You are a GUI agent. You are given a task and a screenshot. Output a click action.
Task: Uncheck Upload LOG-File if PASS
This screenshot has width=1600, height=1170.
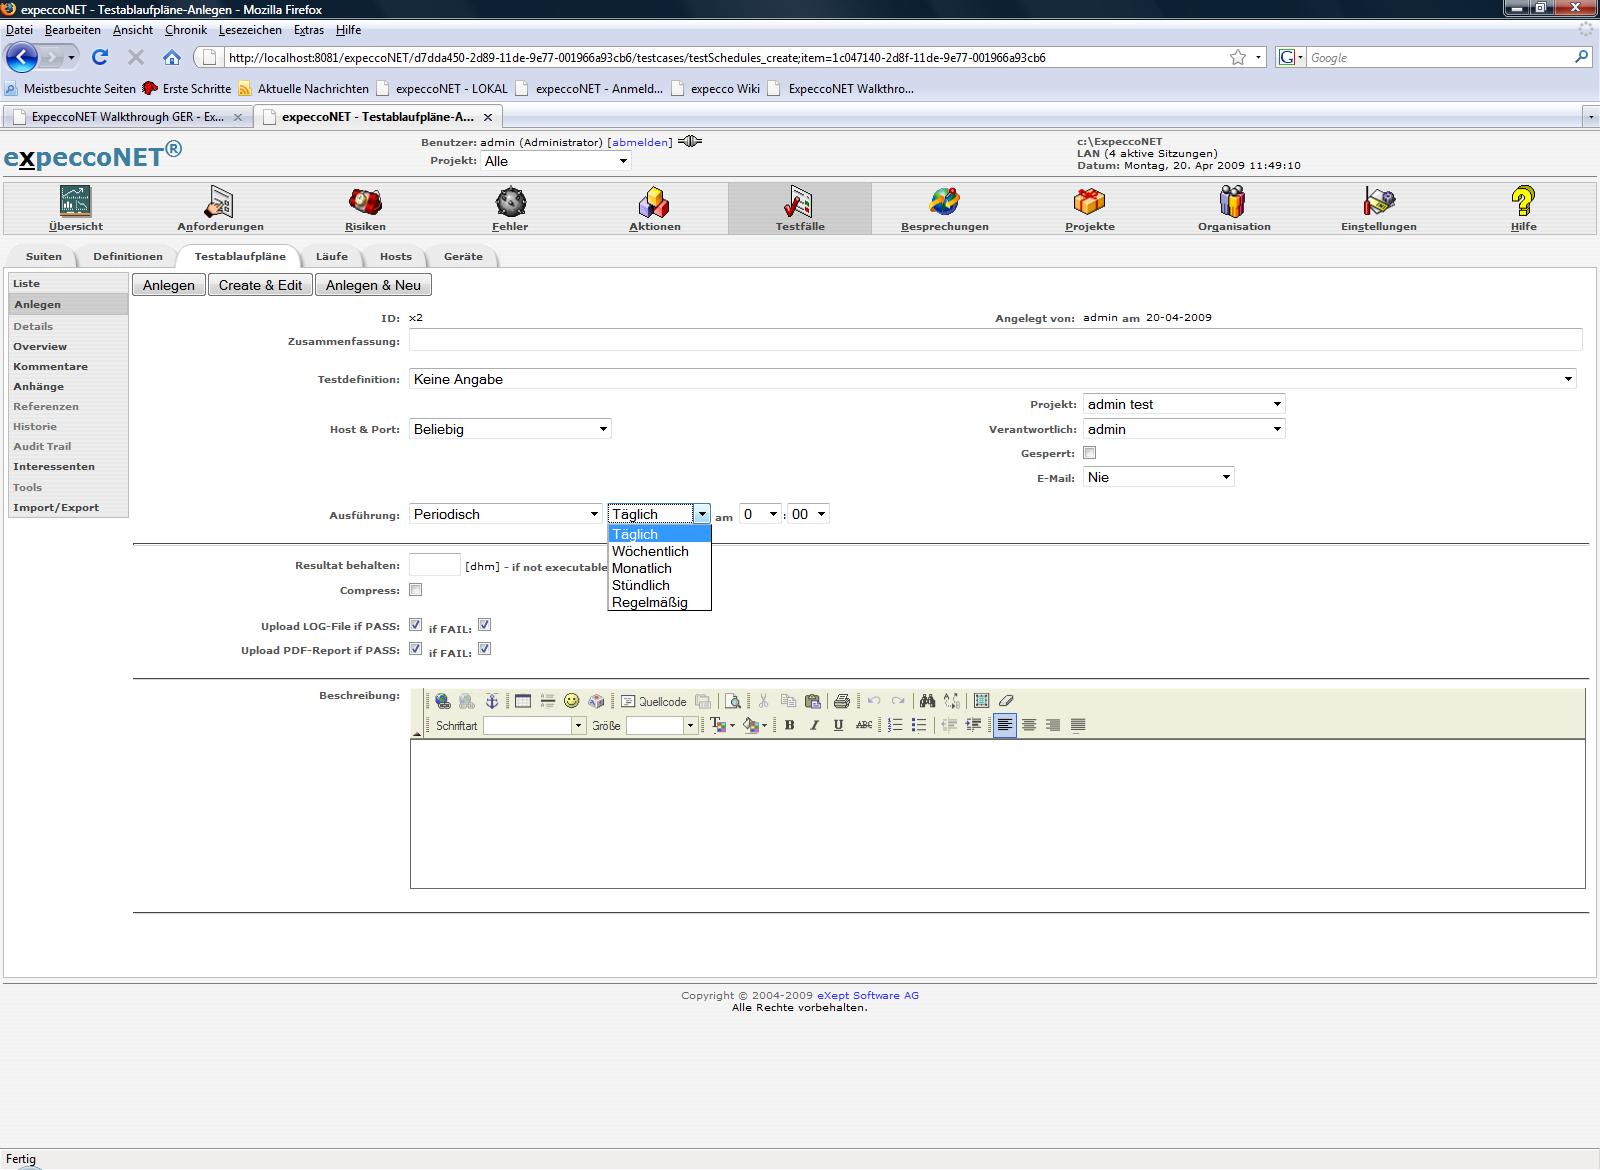pos(416,625)
